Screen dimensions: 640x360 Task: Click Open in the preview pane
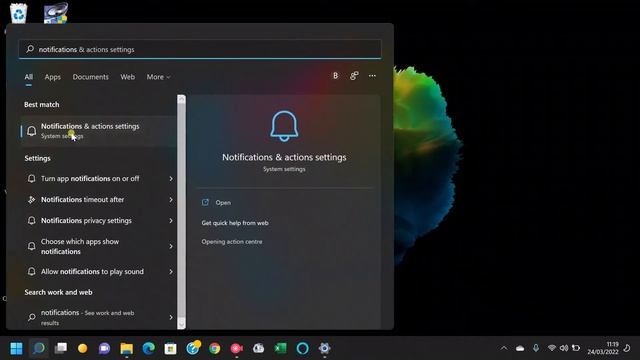(x=223, y=202)
